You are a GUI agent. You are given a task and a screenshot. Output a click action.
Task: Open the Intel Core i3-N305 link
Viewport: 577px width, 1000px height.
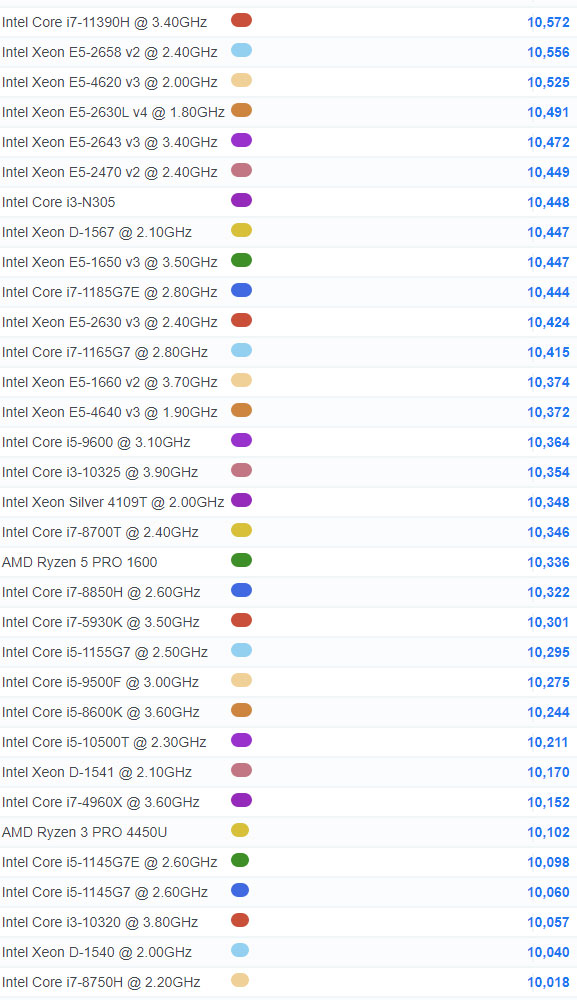pyautogui.click(x=59, y=202)
